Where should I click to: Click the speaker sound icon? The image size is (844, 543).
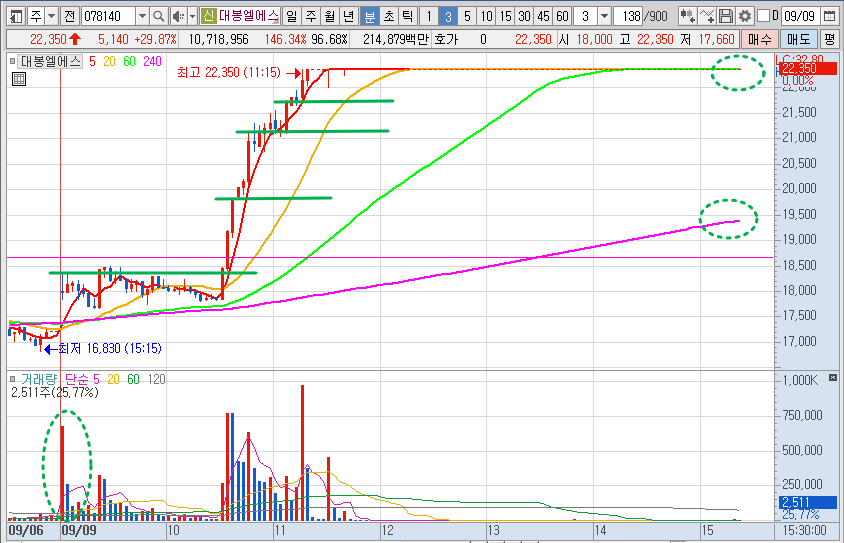point(178,17)
